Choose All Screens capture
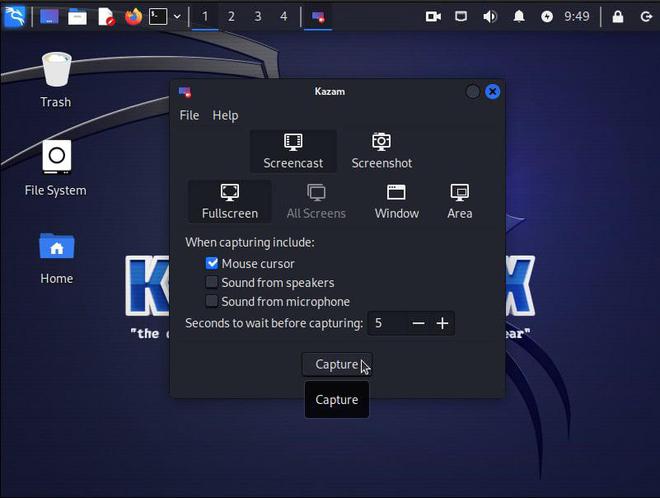 pyautogui.click(x=316, y=202)
